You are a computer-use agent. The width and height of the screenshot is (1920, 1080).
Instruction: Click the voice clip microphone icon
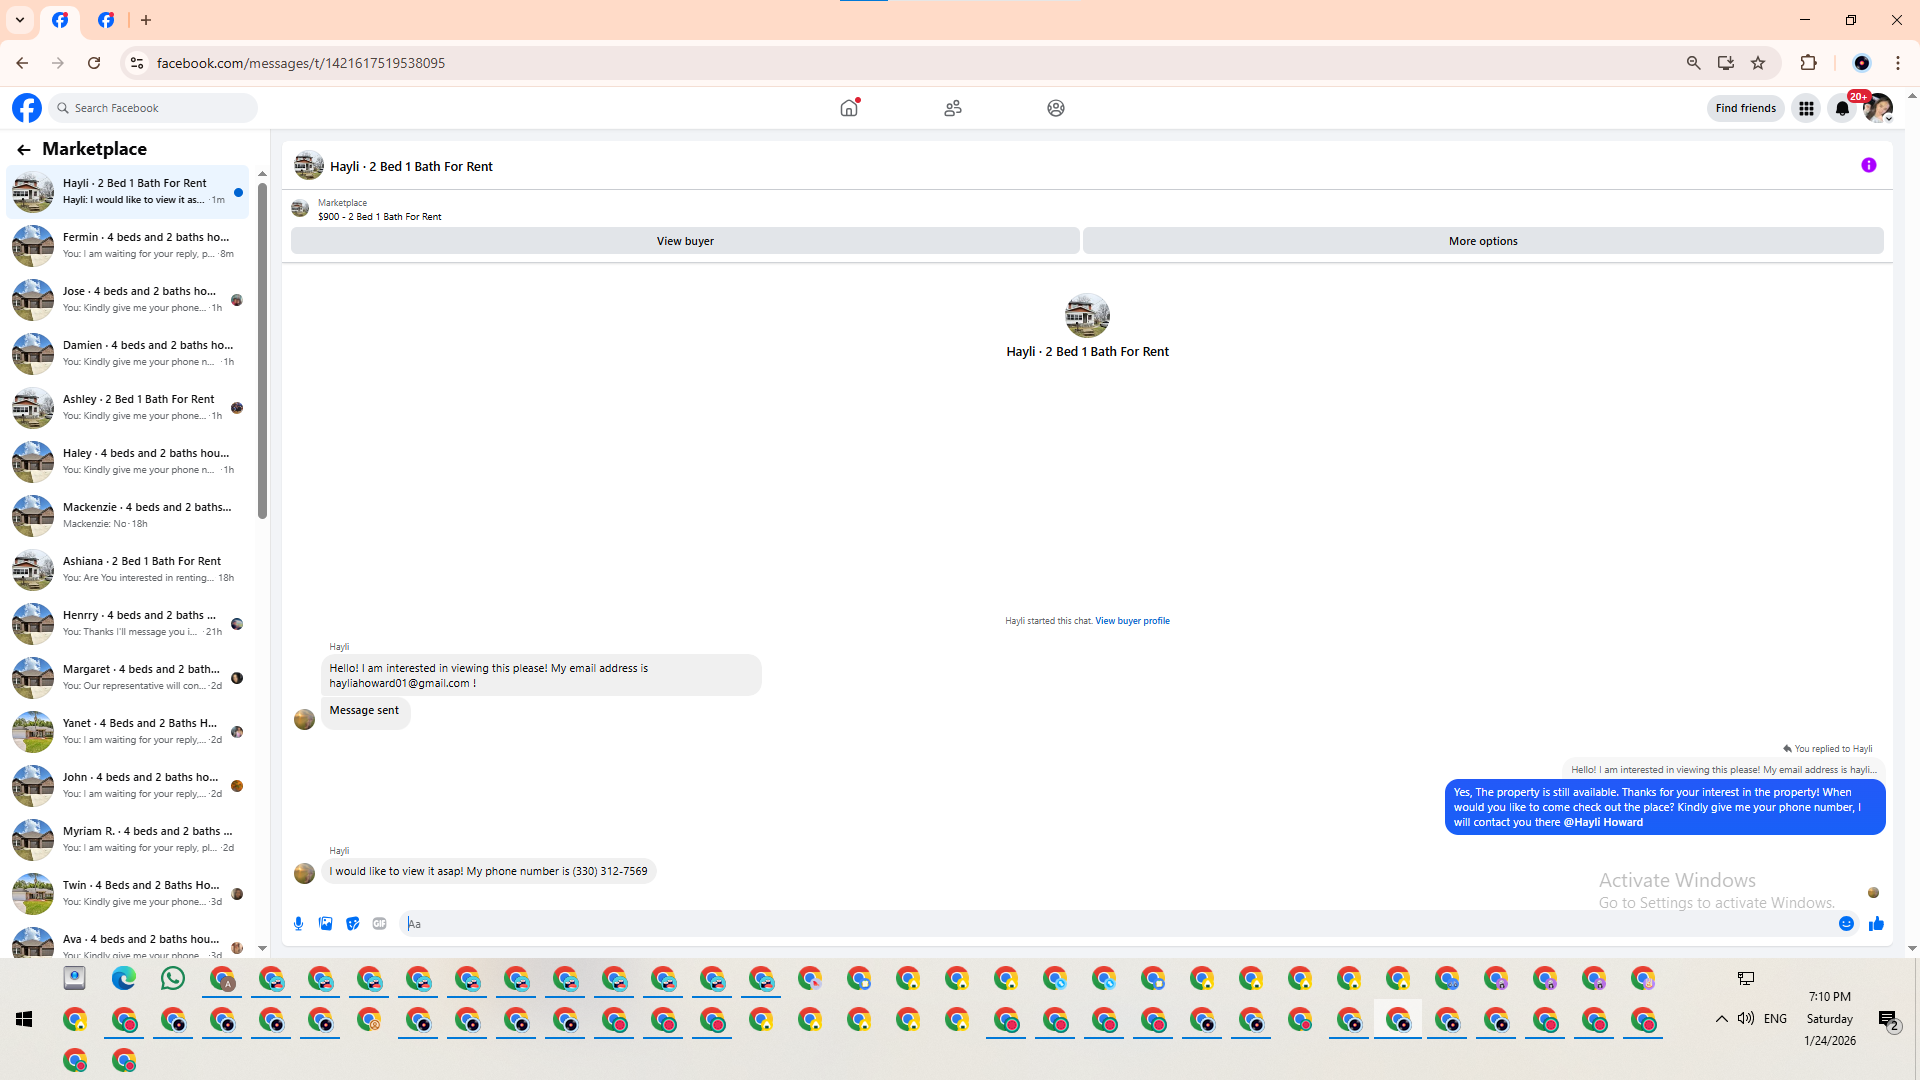coord(298,924)
